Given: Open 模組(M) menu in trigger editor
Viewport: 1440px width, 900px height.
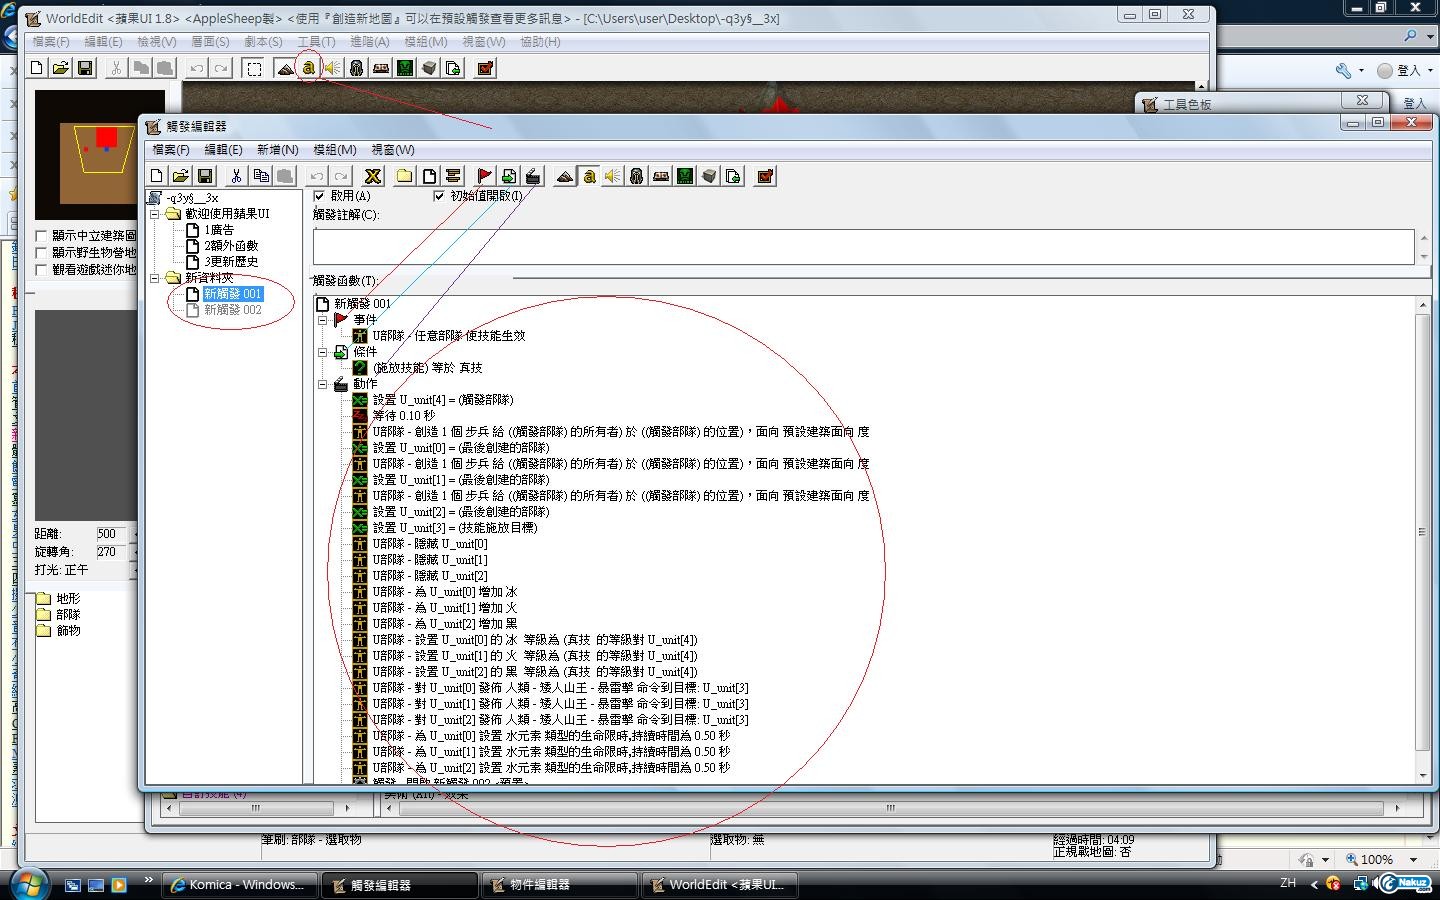Looking at the screenshot, I should (x=334, y=150).
